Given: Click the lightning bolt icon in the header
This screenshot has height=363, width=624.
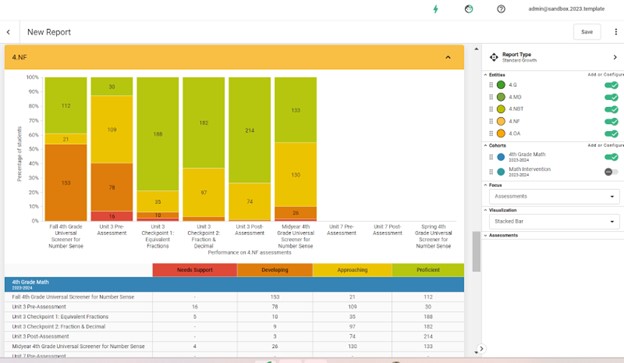Looking at the screenshot, I should coord(435,9).
